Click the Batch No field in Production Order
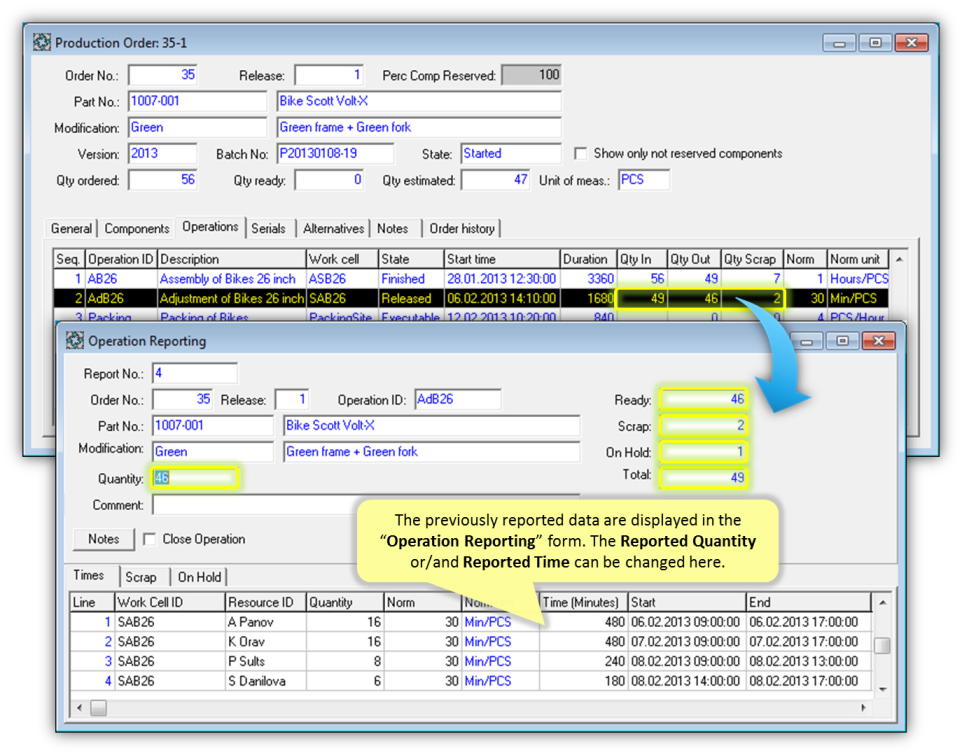962x755 pixels. click(x=336, y=153)
